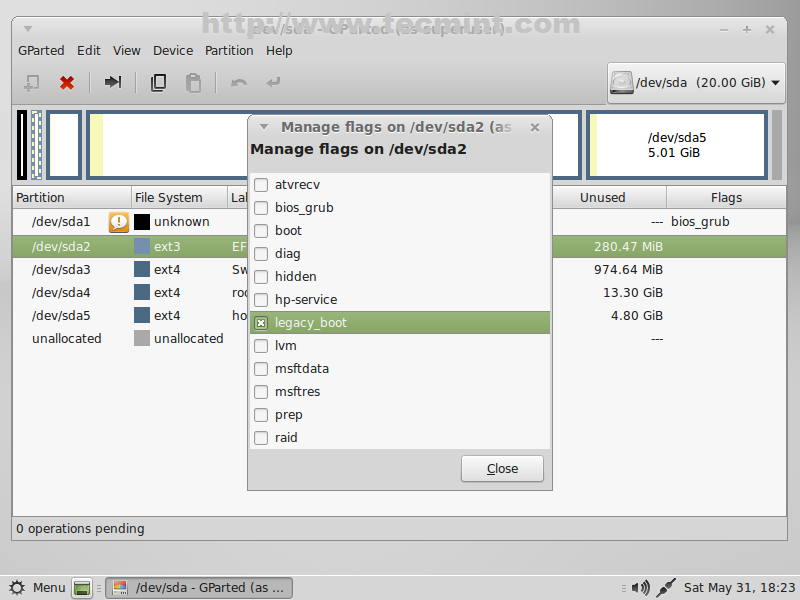Close the Manage flags dialog with X
800x600 pixels.
click(x=535, y=128)
